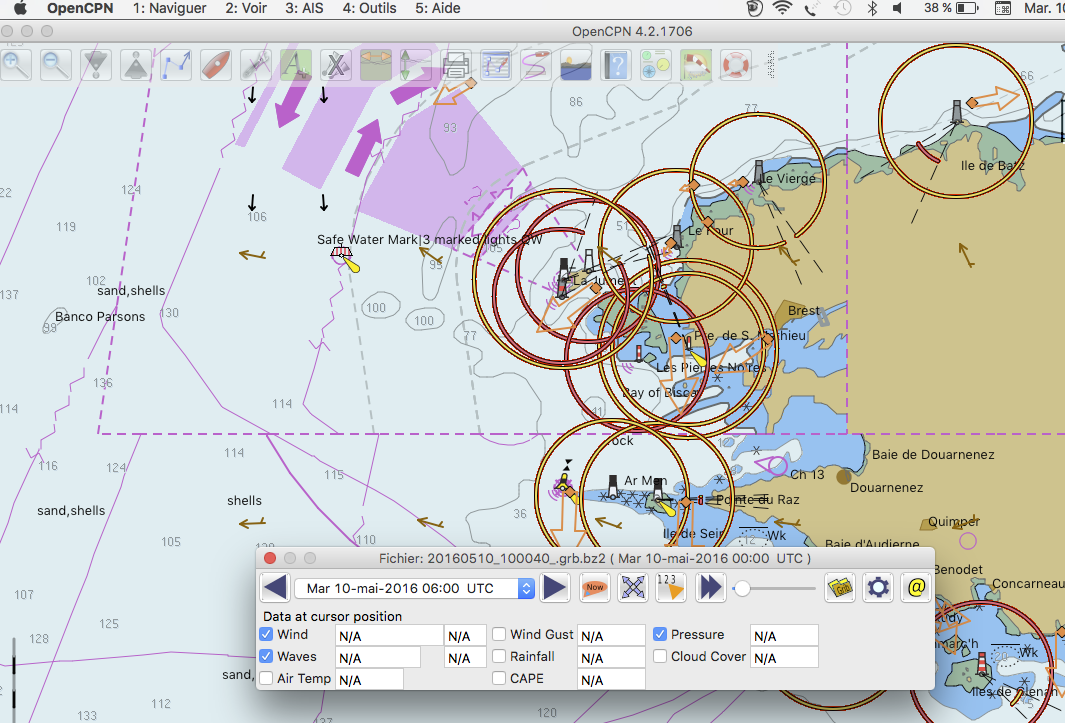Open the 2: Voir menu

pyautogui.click(x=246, y=8)
